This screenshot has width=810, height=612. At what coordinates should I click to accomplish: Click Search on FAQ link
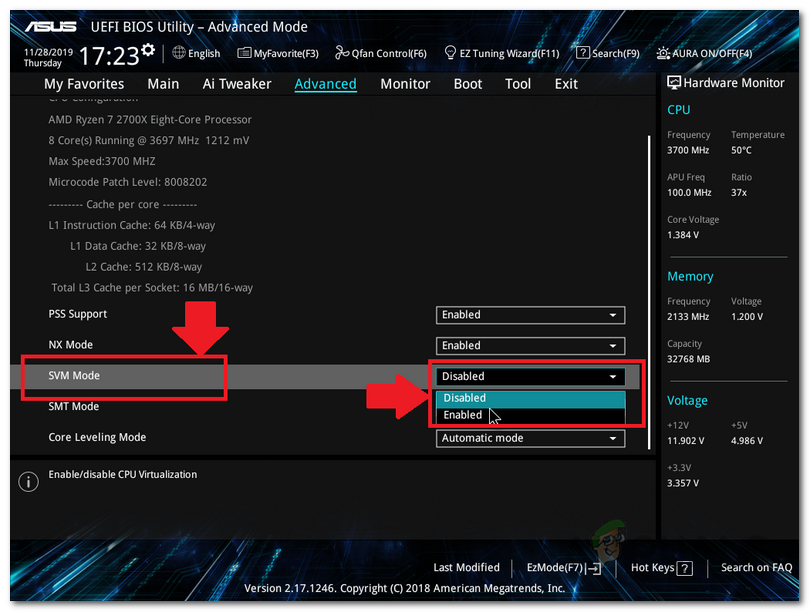(756, 568)
